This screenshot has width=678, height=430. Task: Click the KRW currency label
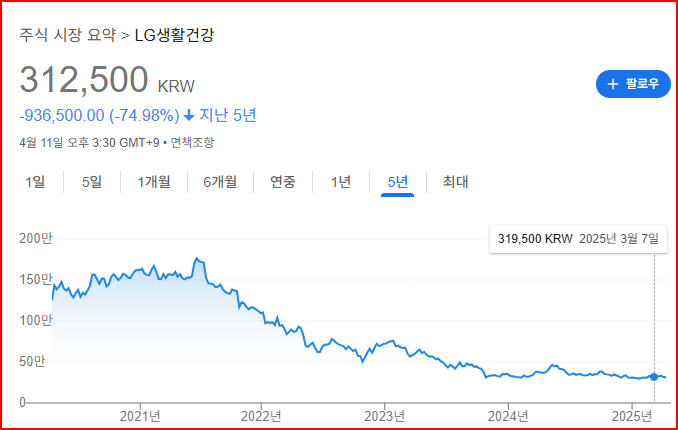click(176, 86)
